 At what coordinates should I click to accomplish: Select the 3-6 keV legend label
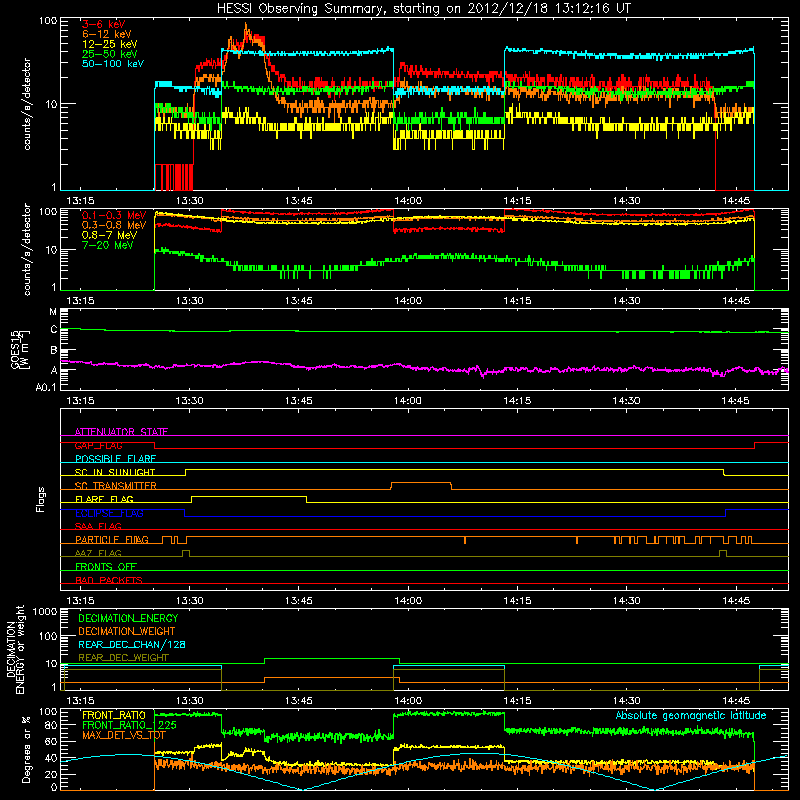pos(104,24)
